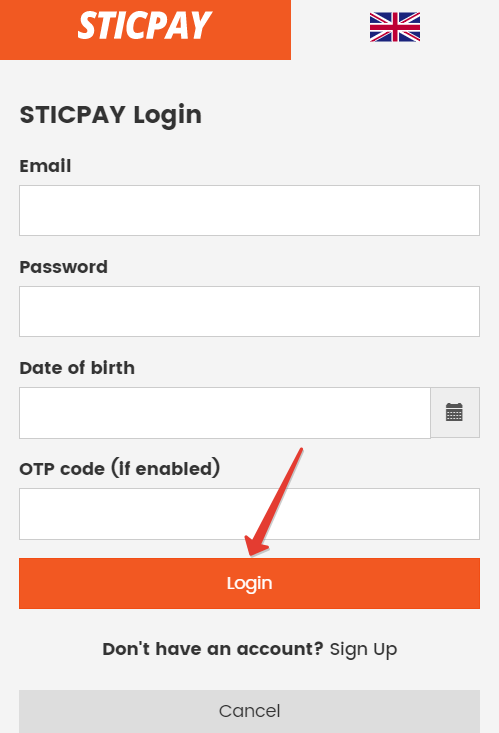Image resolution: width=499 pixels, height=733 pixels.
Task: Click the Email field label
Action: click(x=45, y=166)
